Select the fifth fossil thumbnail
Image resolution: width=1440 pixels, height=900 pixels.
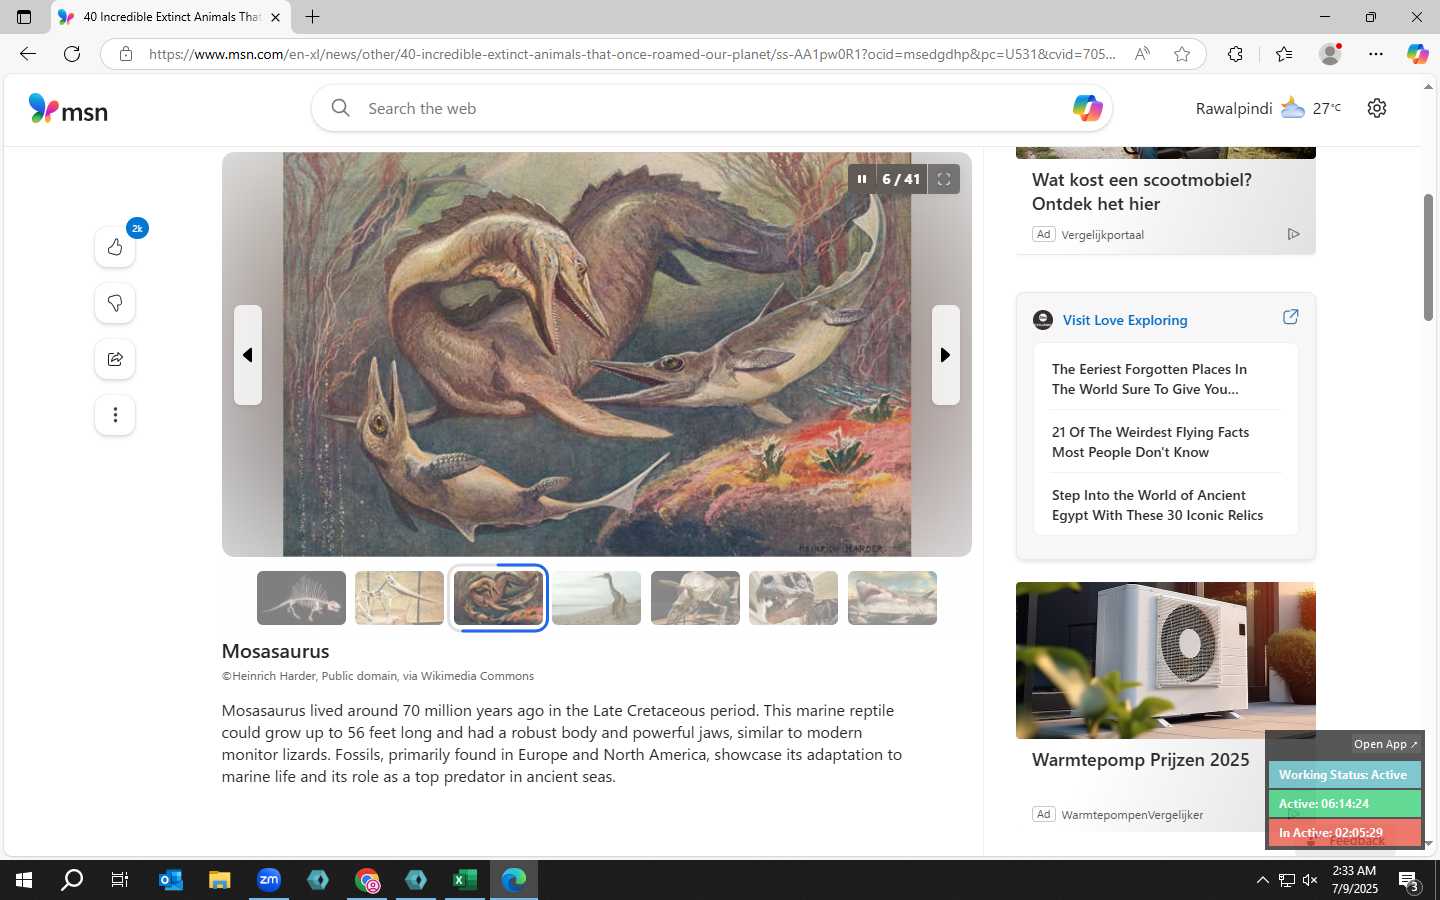[x=695, y=598]
